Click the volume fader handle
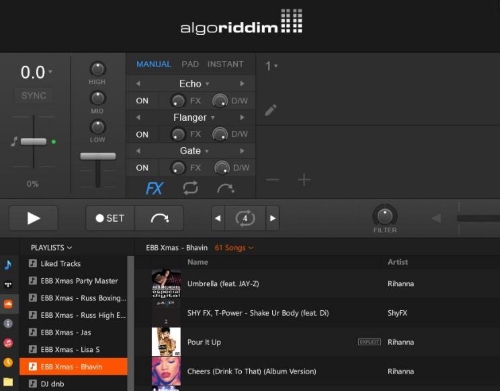Screen dimensions: 500x391 tap(98, 156)
